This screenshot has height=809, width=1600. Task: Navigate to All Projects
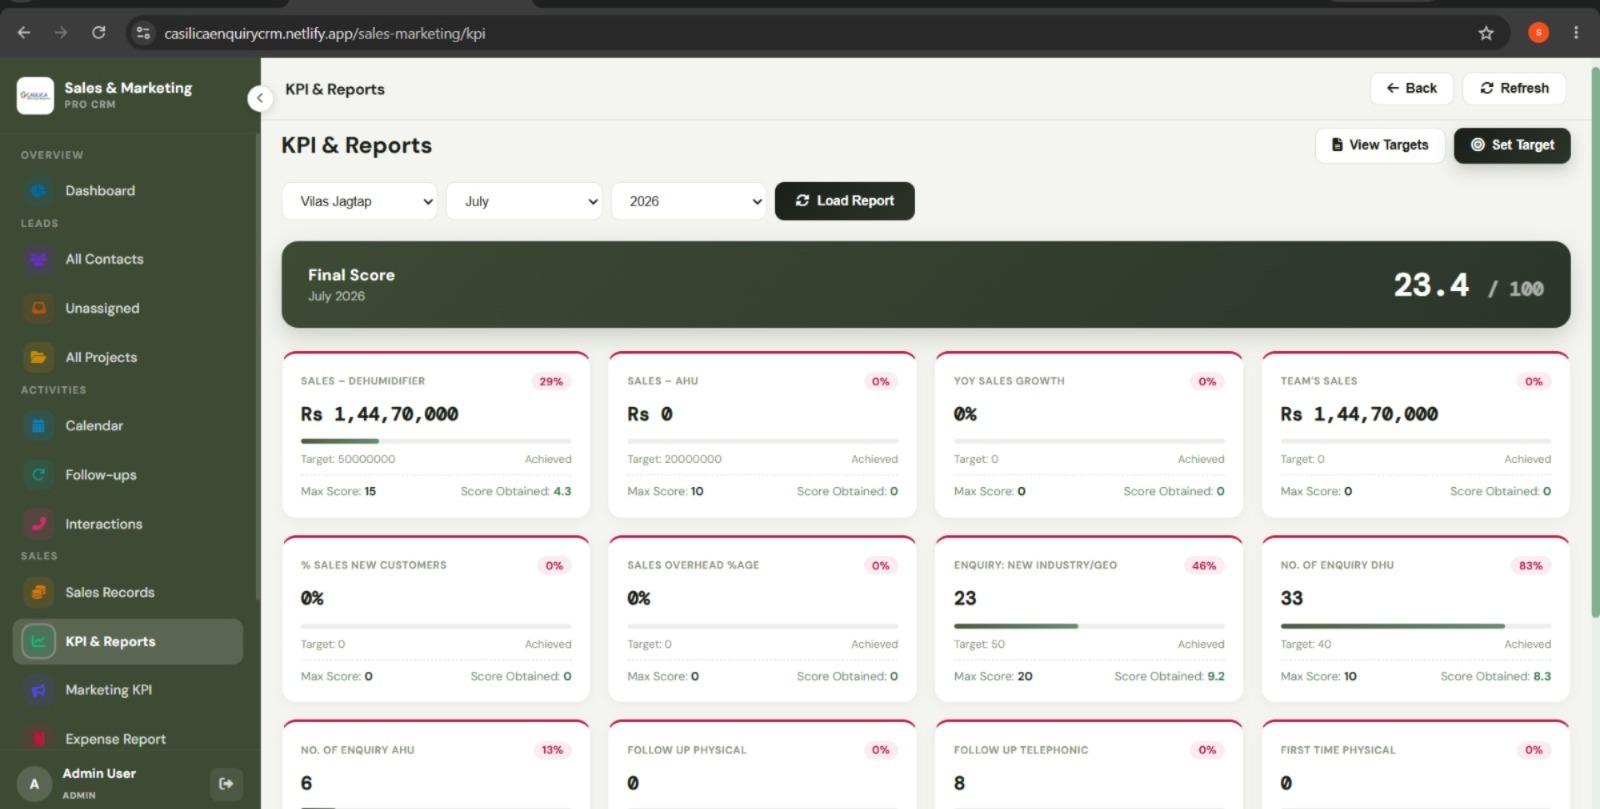point(128,357)
